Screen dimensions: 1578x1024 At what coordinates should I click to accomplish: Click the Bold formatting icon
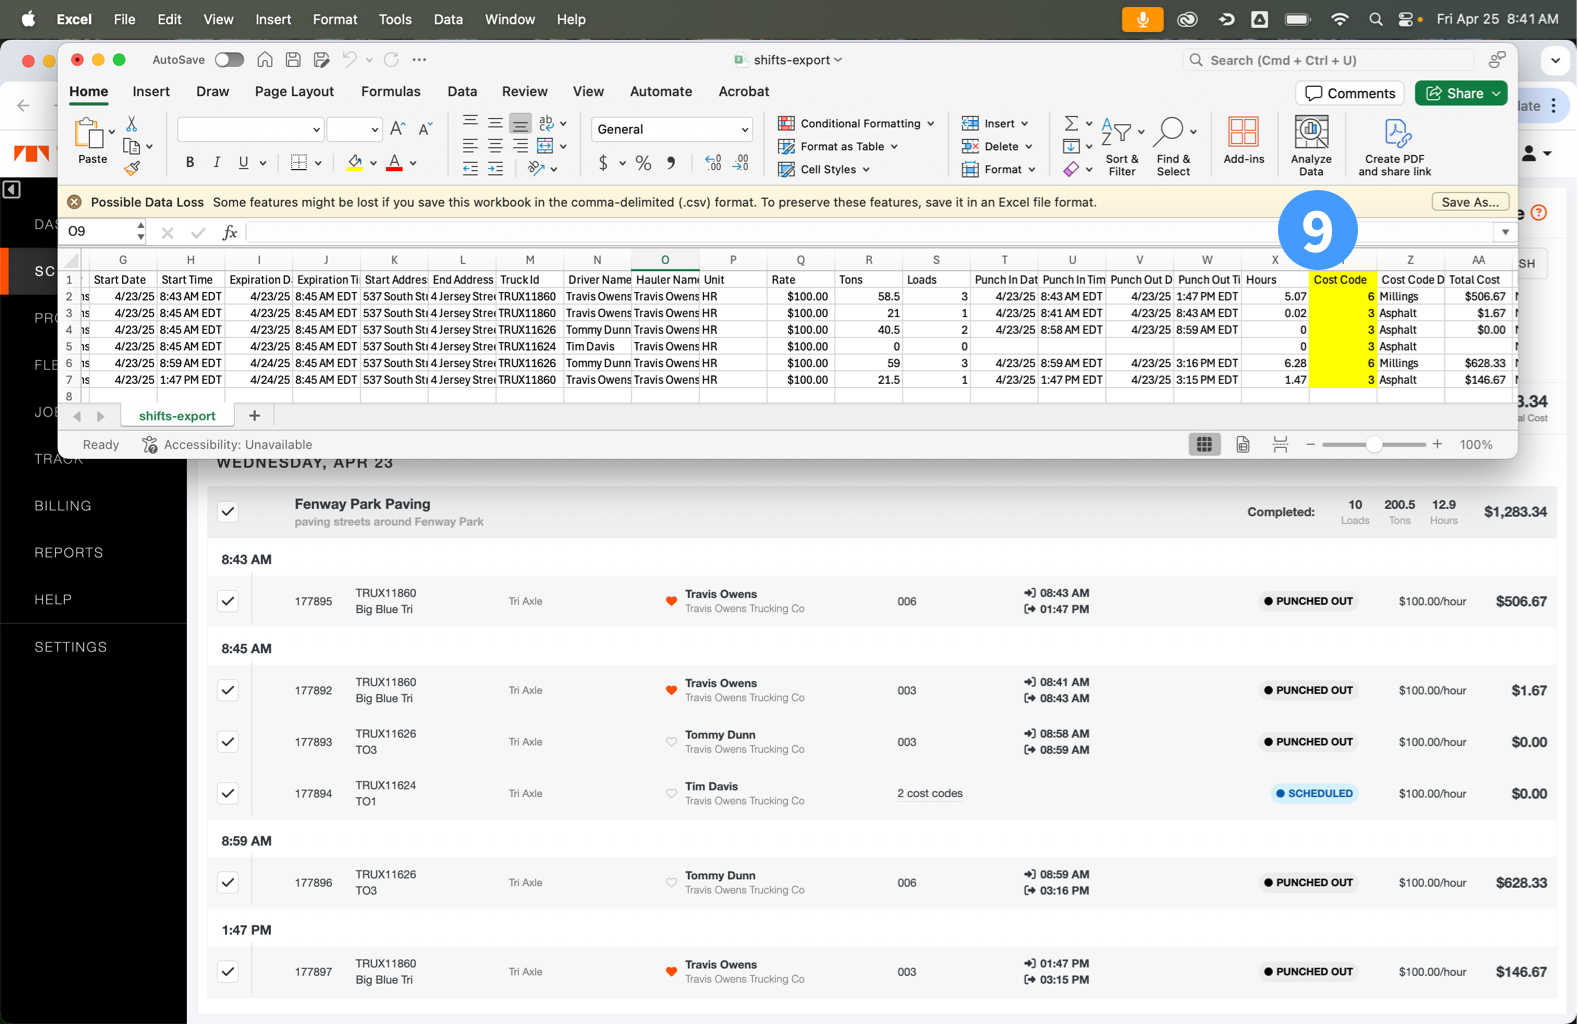click(190, 162)
